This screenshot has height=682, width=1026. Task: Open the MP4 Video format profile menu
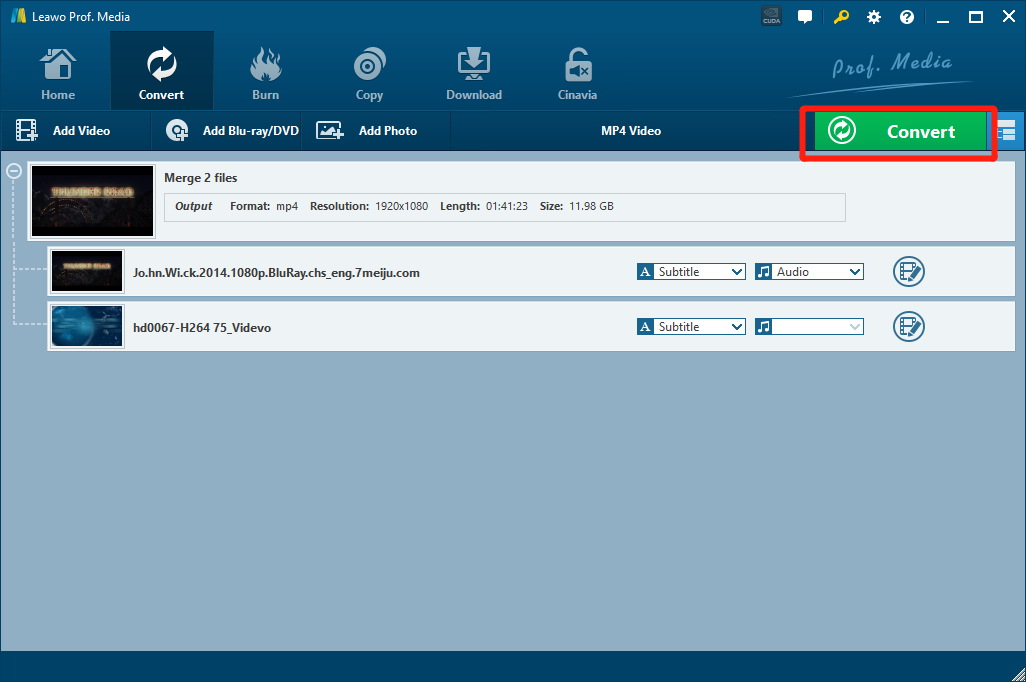(x=631, y=131)
